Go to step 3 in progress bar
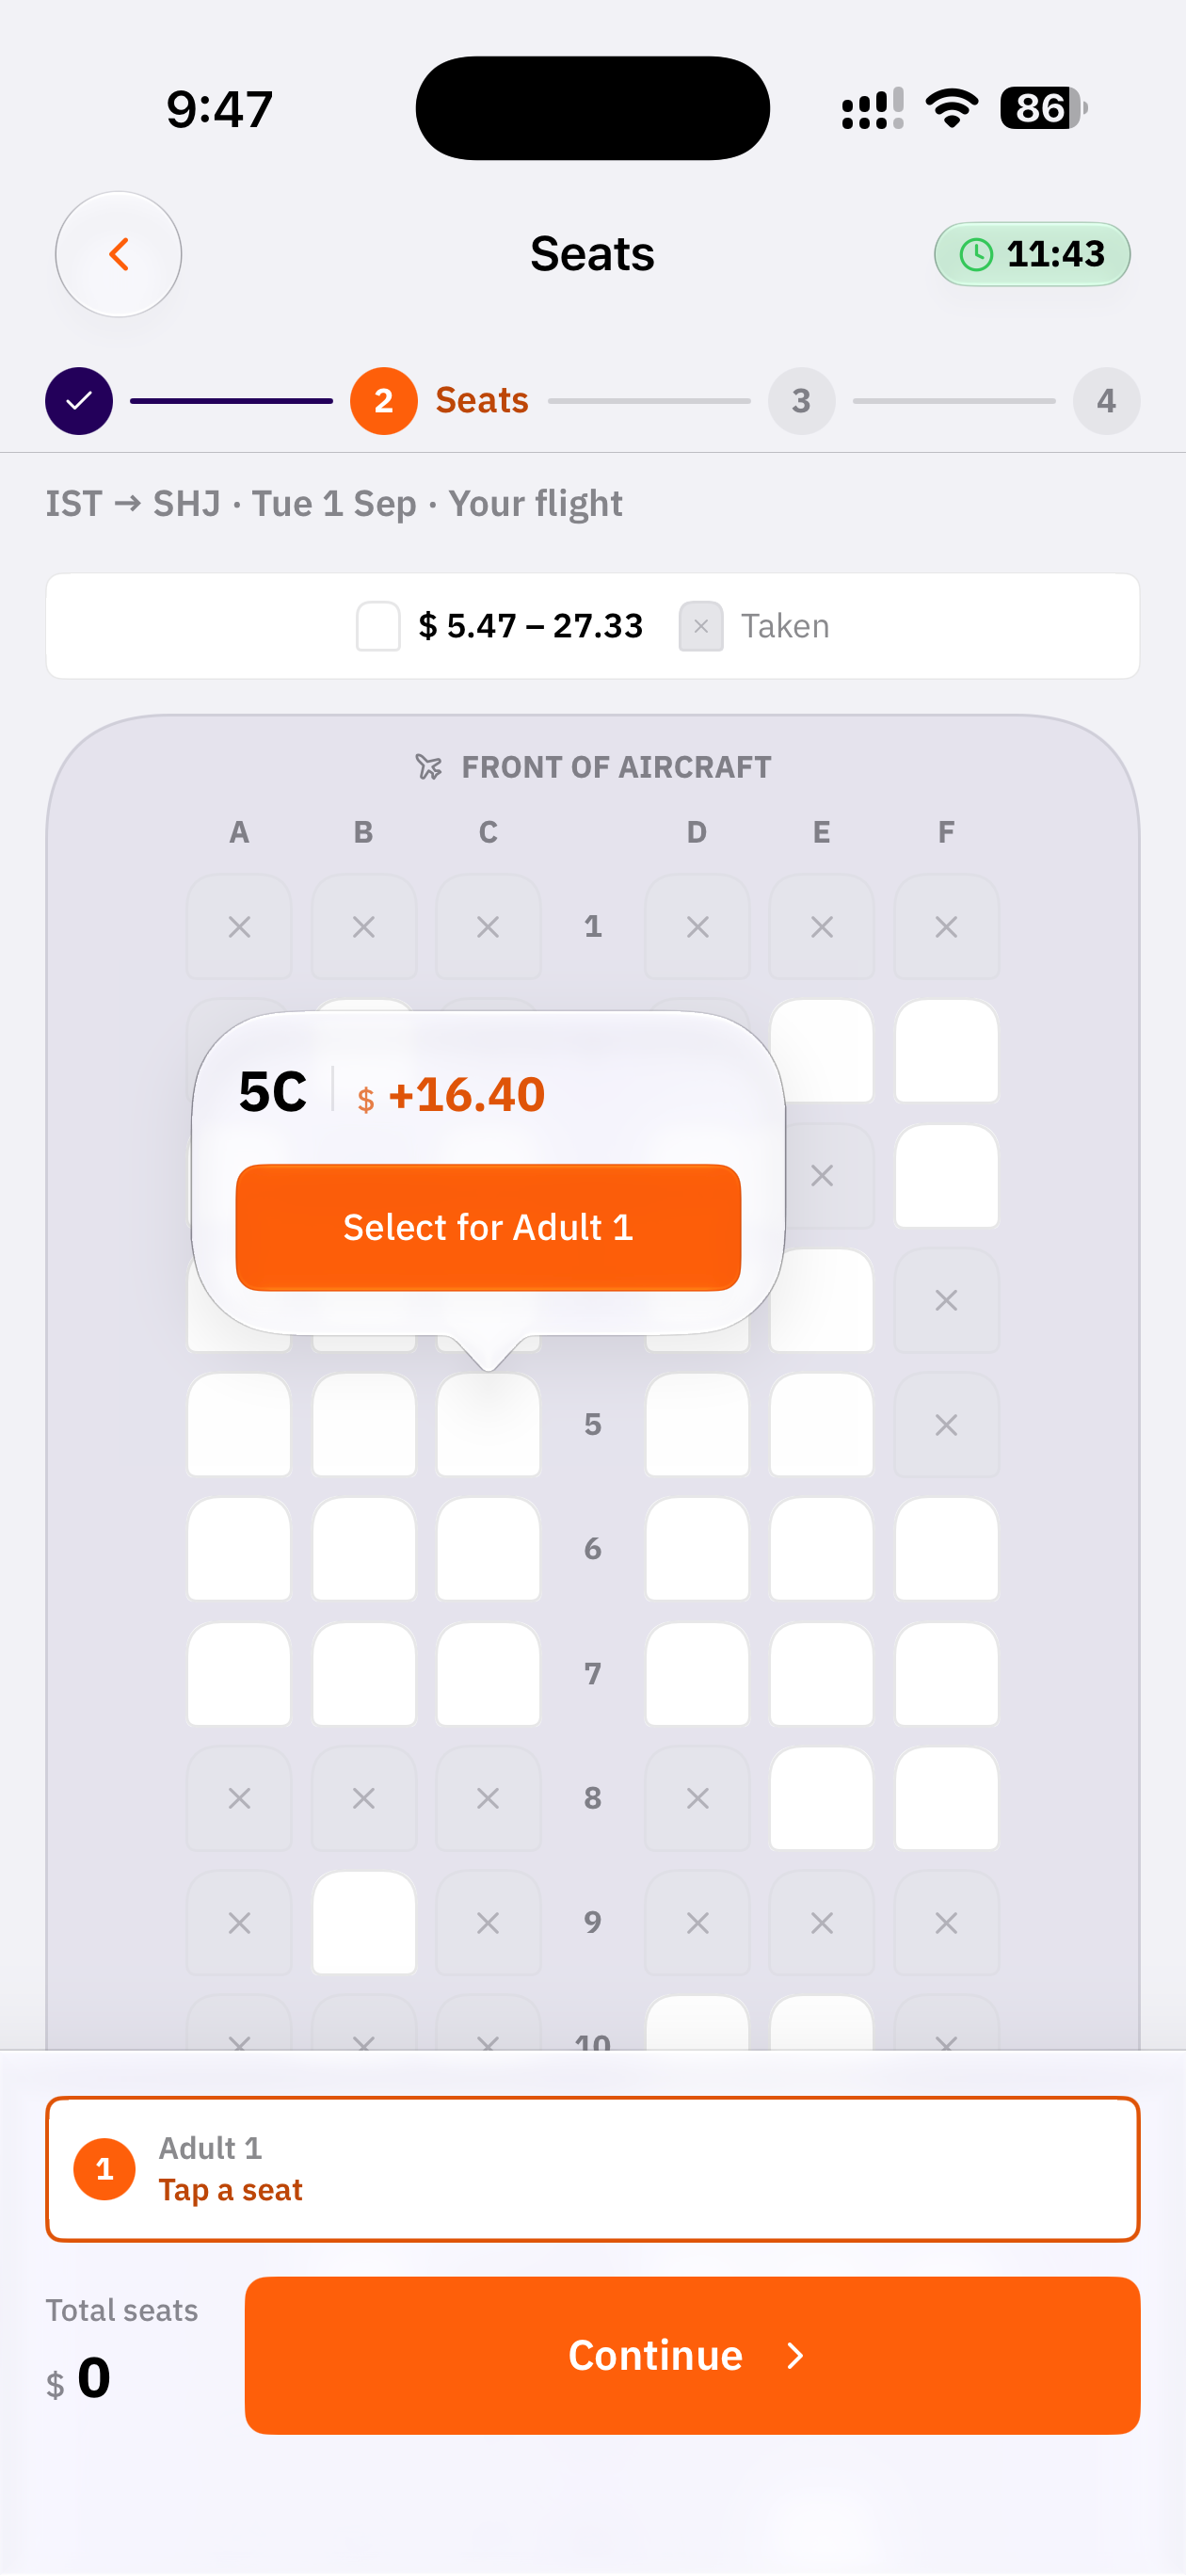 [x=801, y=401]
